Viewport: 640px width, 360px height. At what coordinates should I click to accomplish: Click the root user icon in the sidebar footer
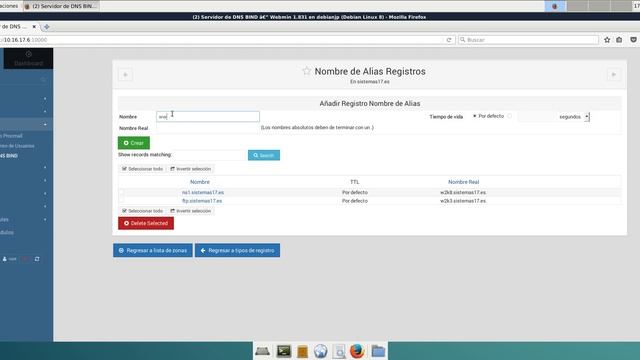[x=5, y=259]
